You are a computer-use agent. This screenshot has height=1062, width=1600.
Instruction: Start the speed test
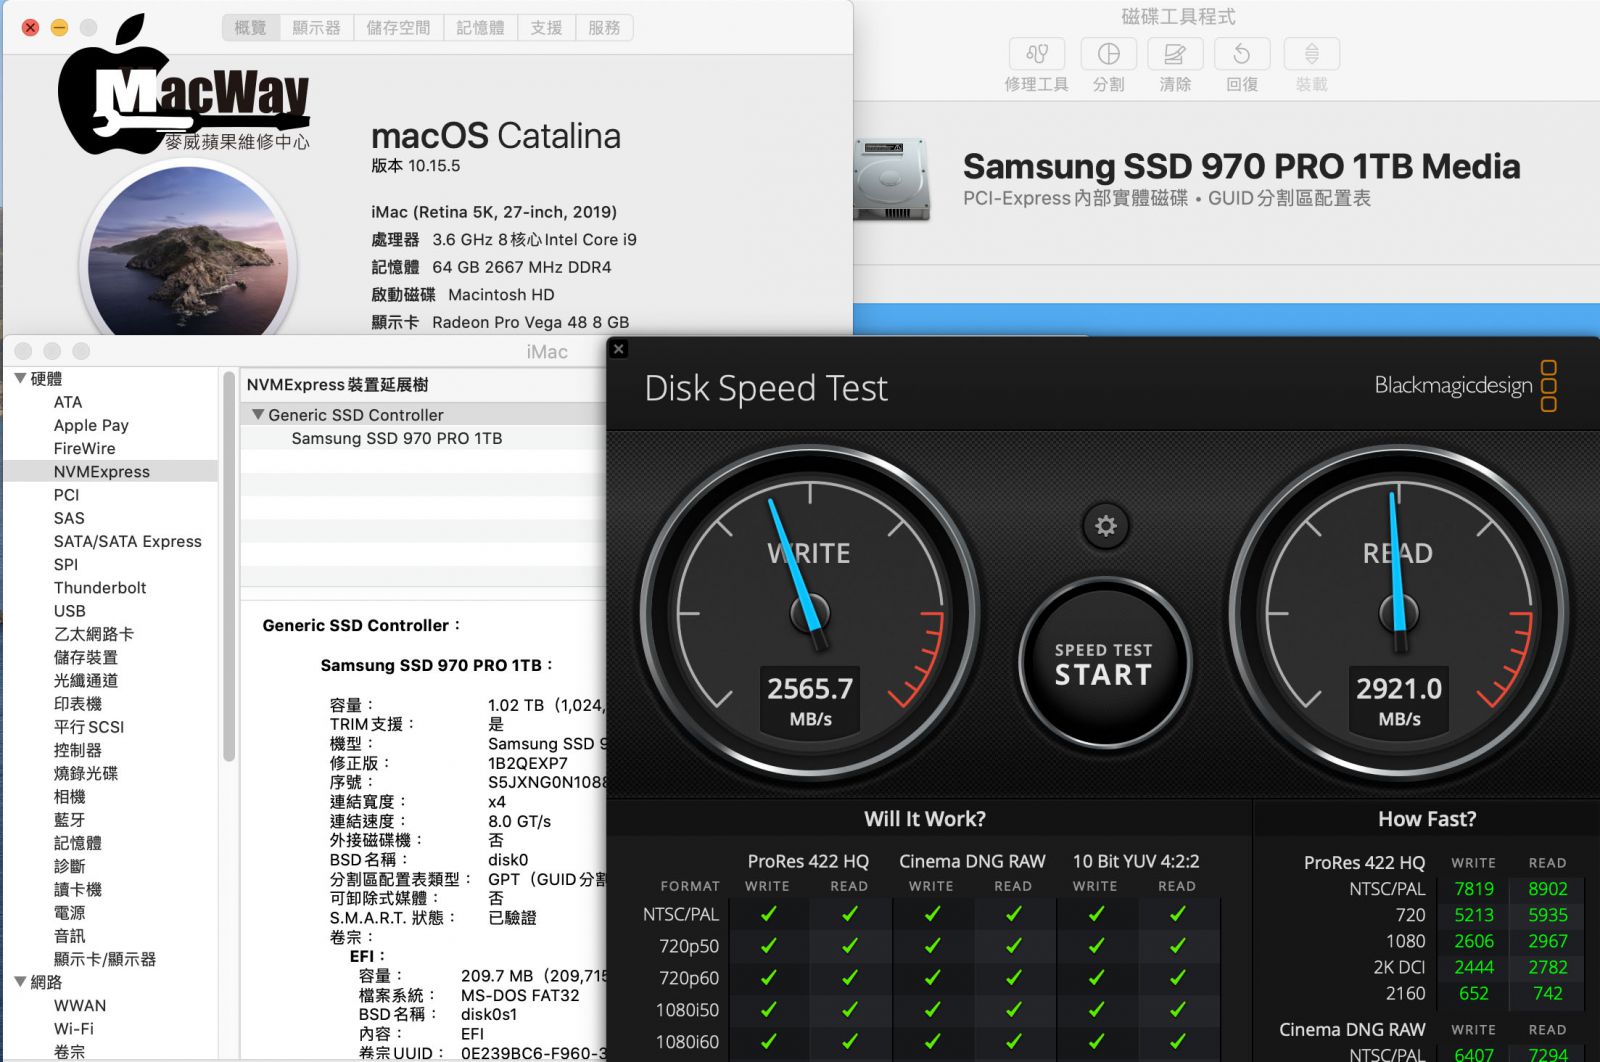click(x=1104, y=663)
